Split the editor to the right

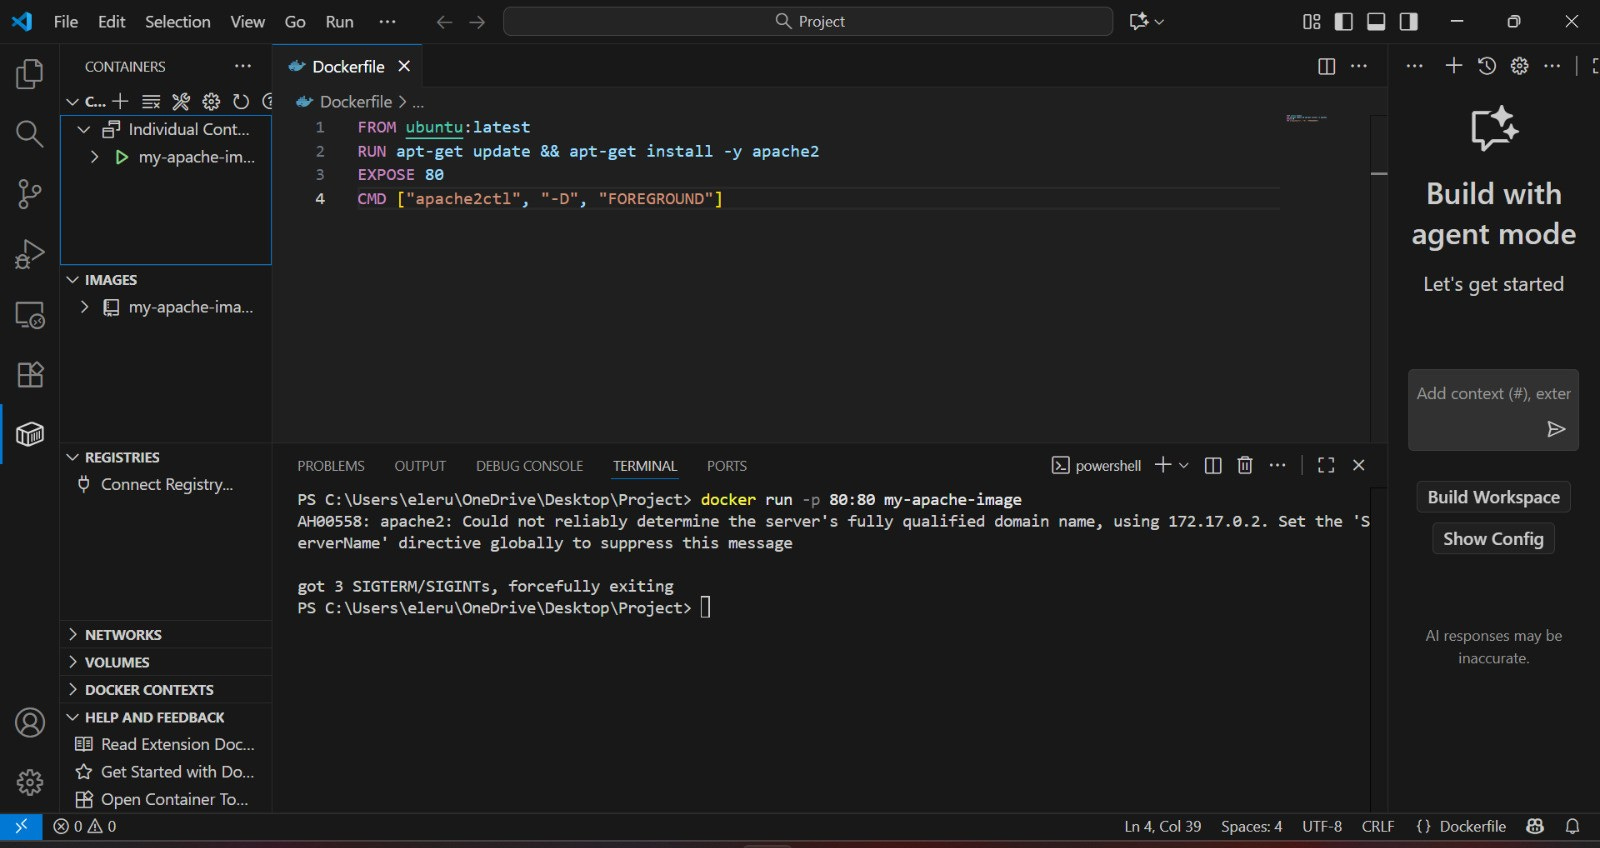tap(1326, 66)
